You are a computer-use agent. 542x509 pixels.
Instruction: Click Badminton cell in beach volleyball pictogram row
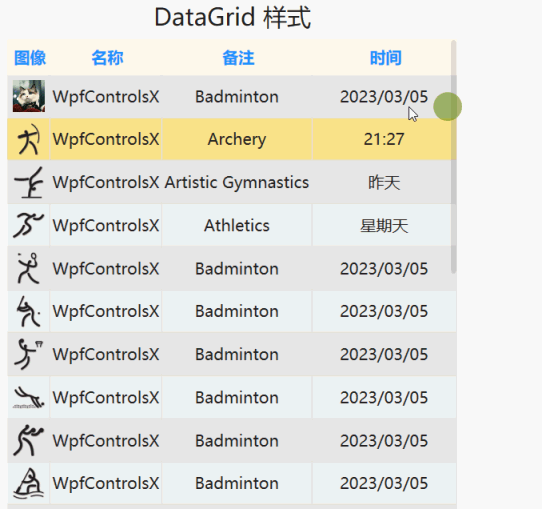point(237,397)
